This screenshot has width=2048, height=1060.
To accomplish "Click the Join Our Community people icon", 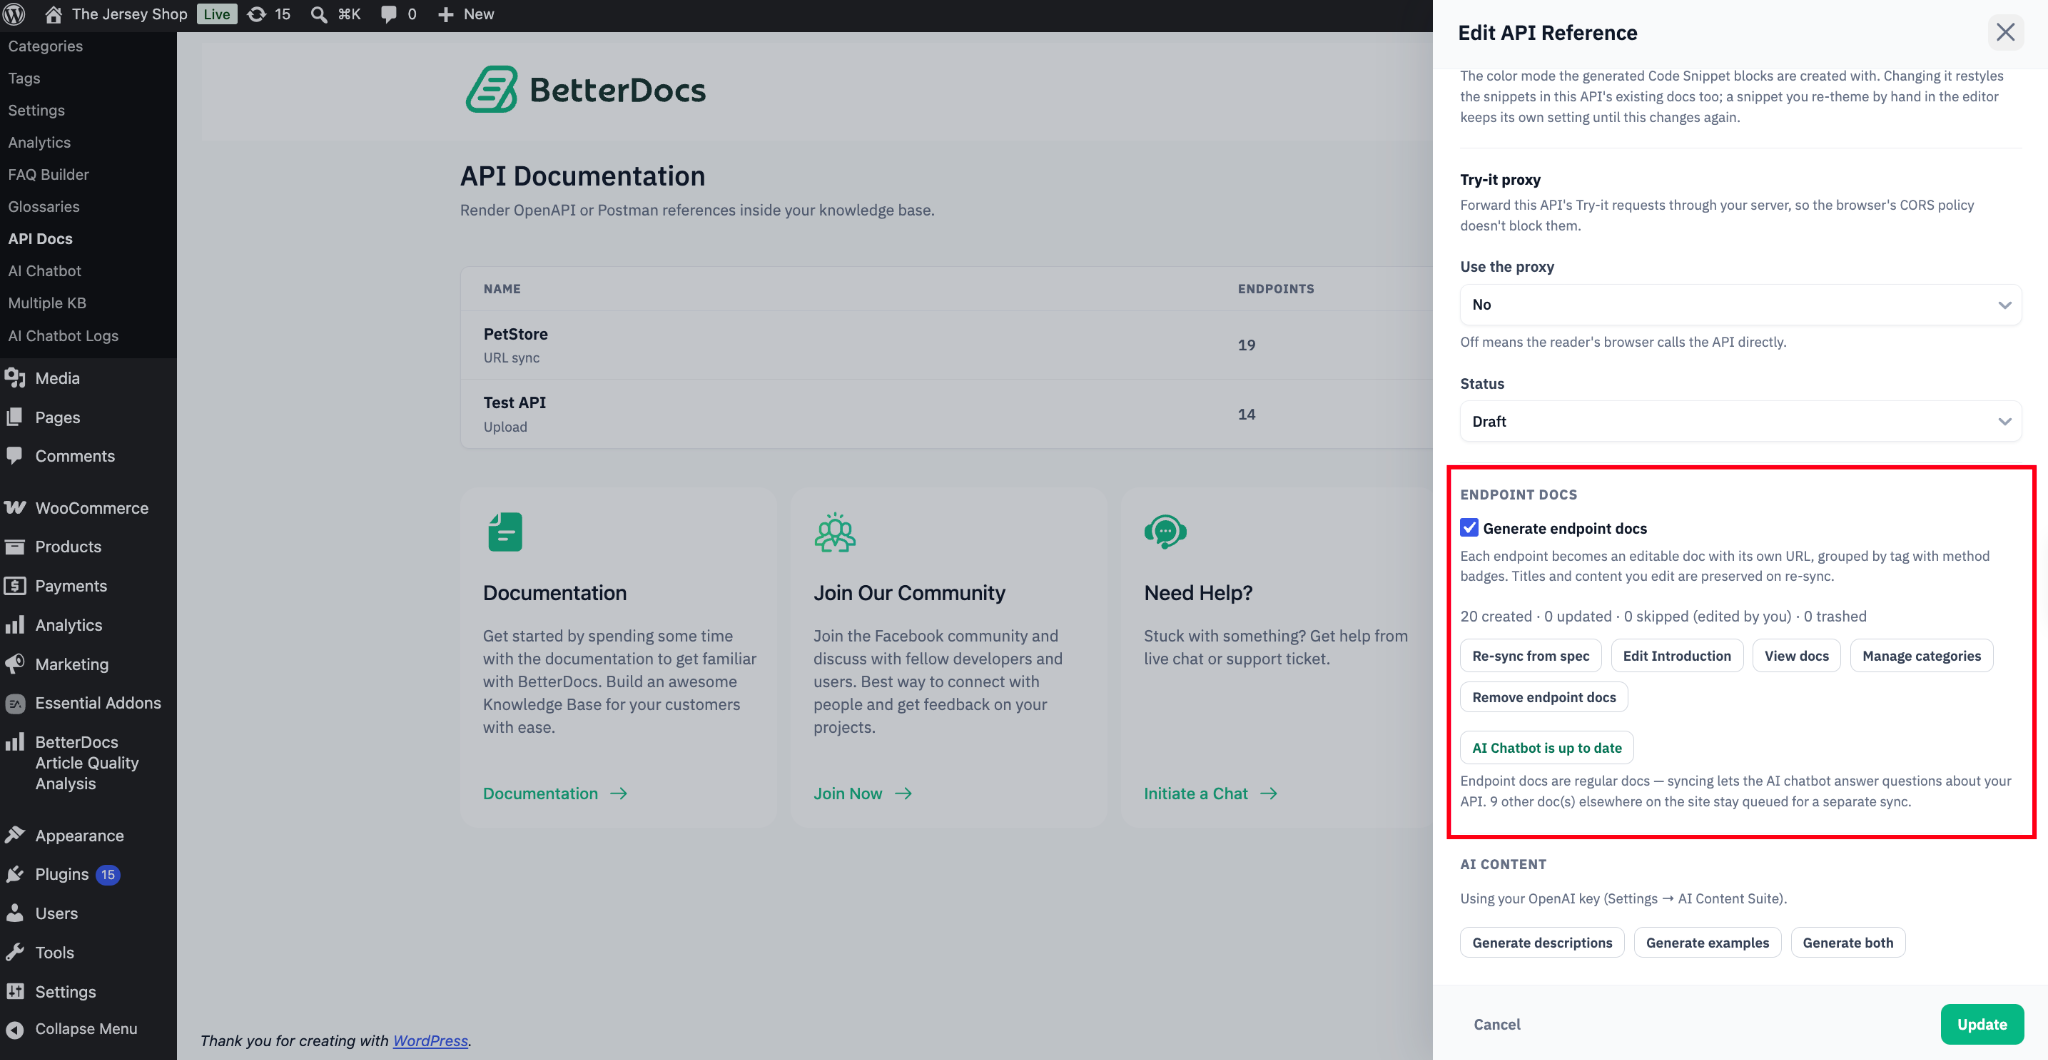I will (x=835, y=532).
